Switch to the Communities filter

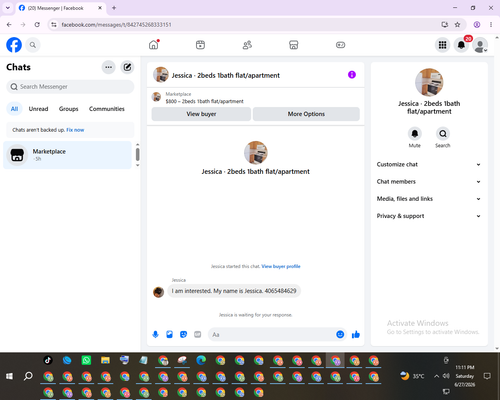click(x=107, y=109)
